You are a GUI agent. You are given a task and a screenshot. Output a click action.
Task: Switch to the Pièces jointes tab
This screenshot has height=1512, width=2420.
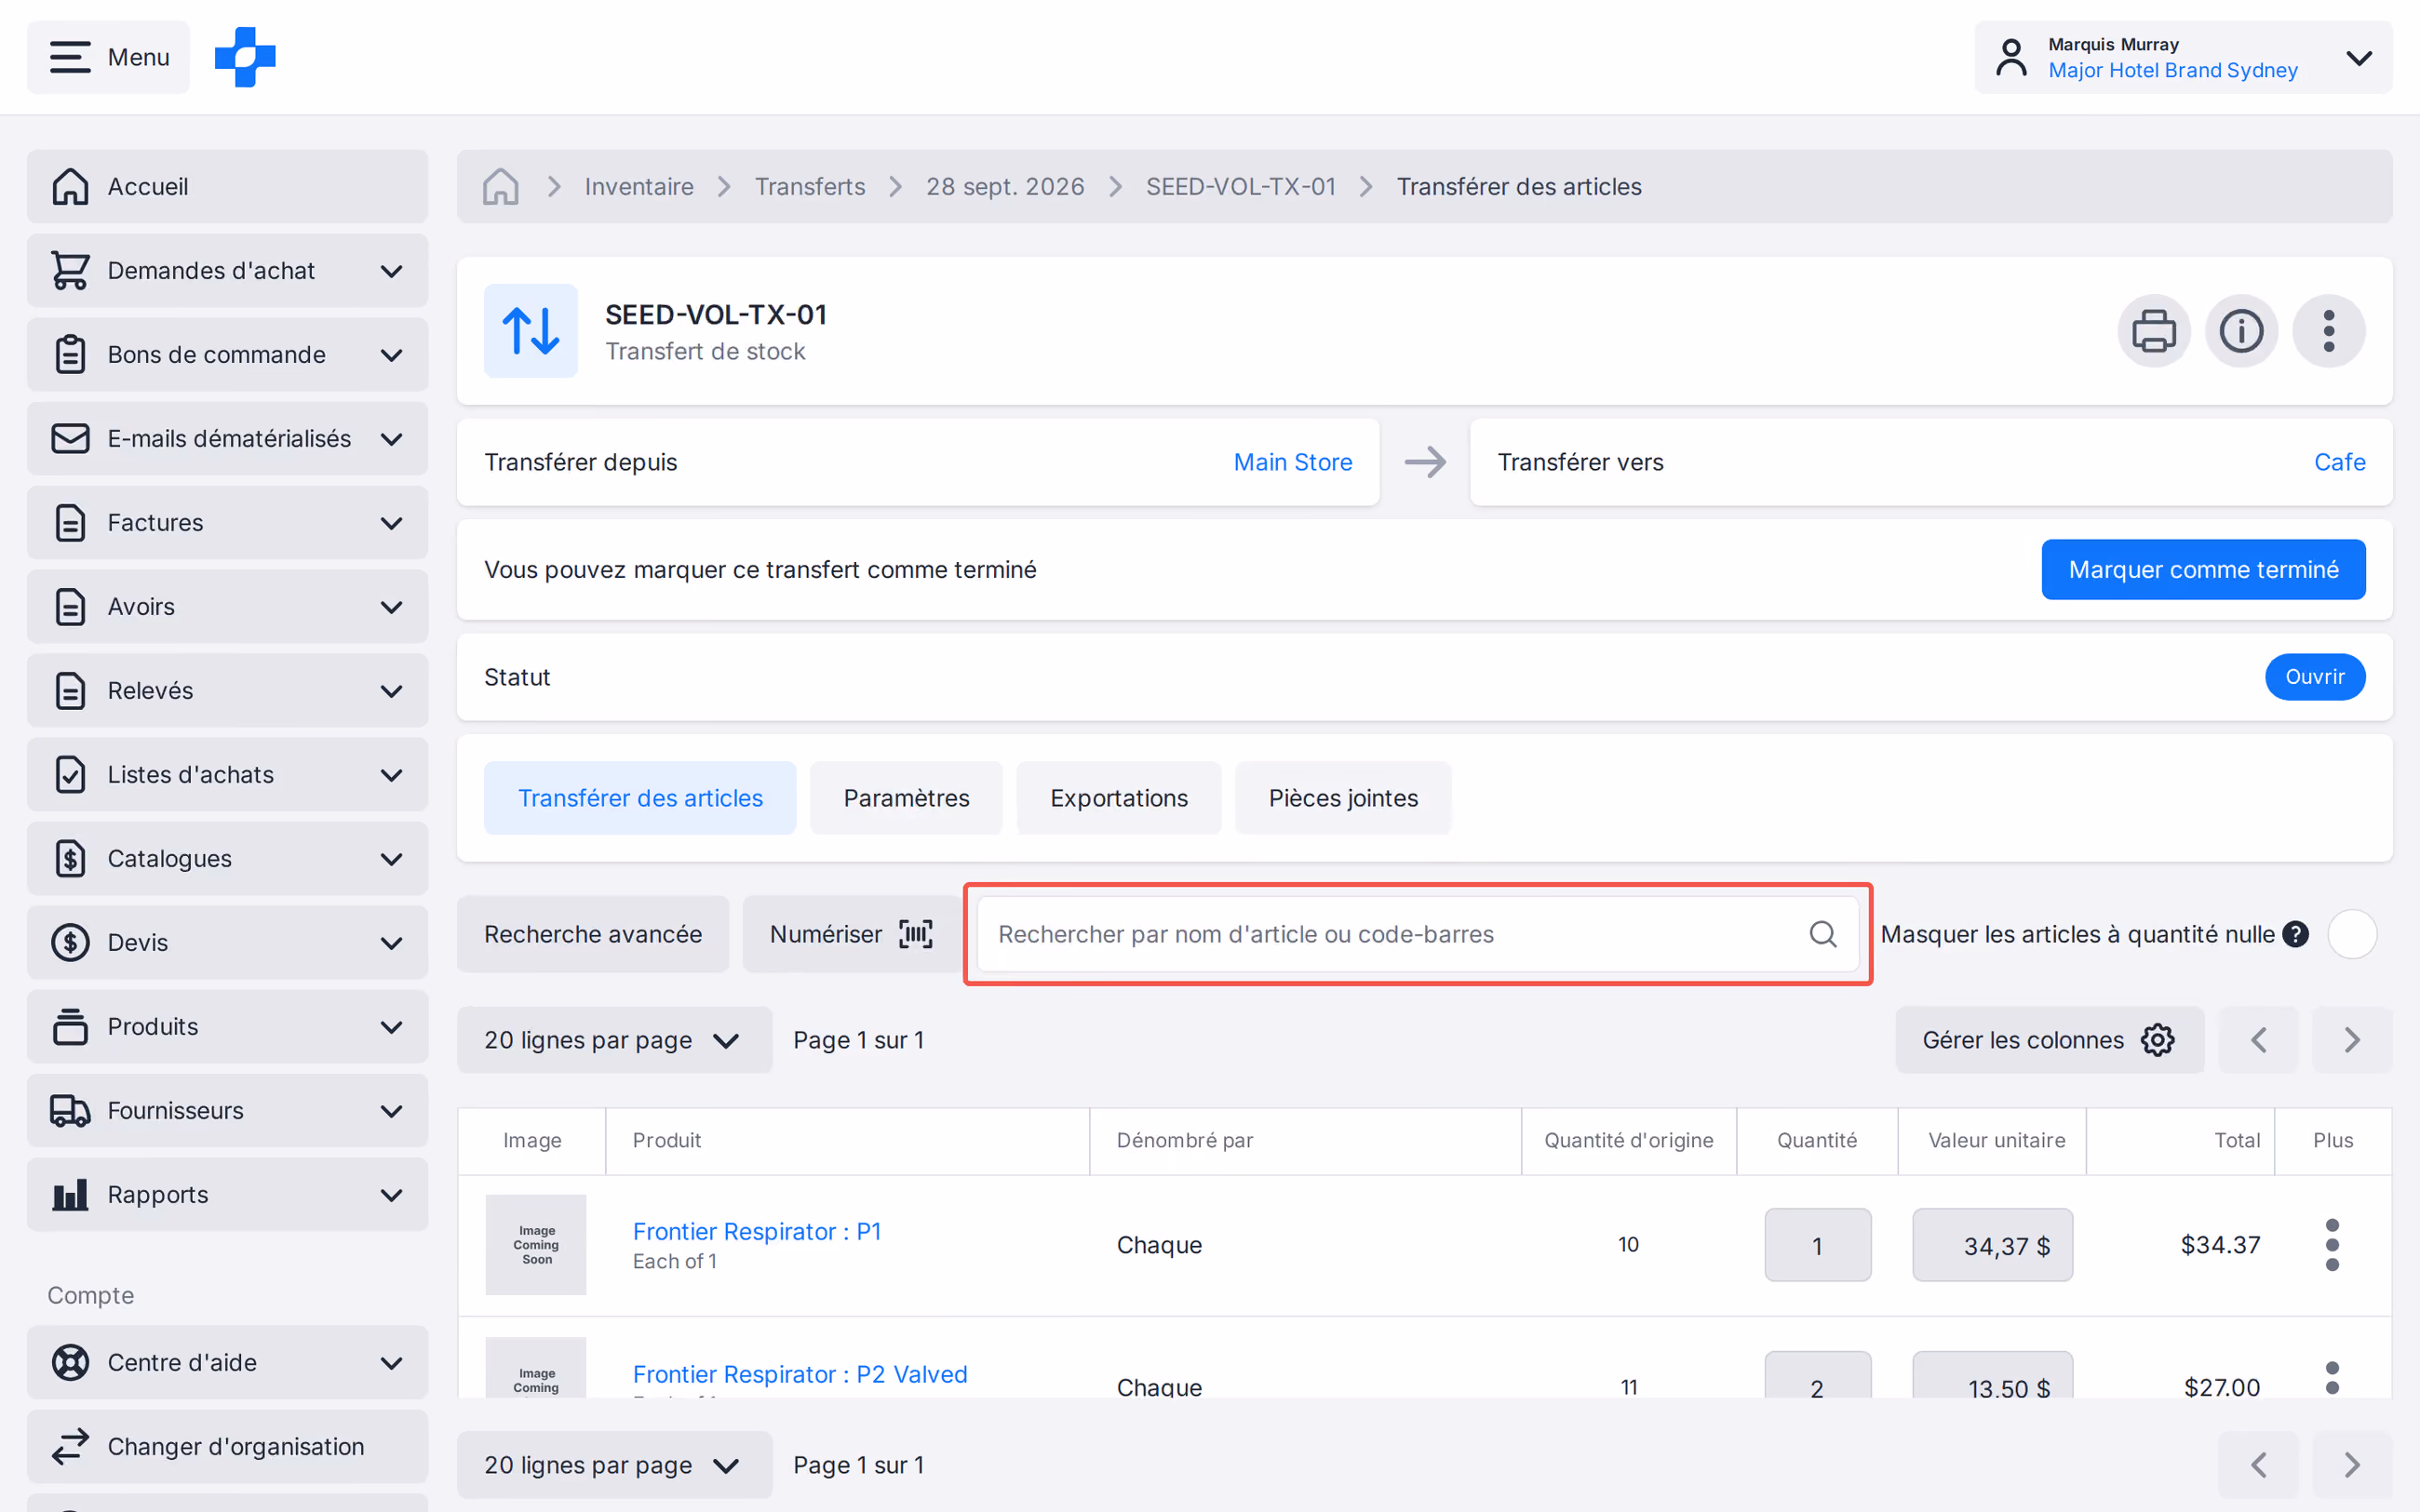1343,798
